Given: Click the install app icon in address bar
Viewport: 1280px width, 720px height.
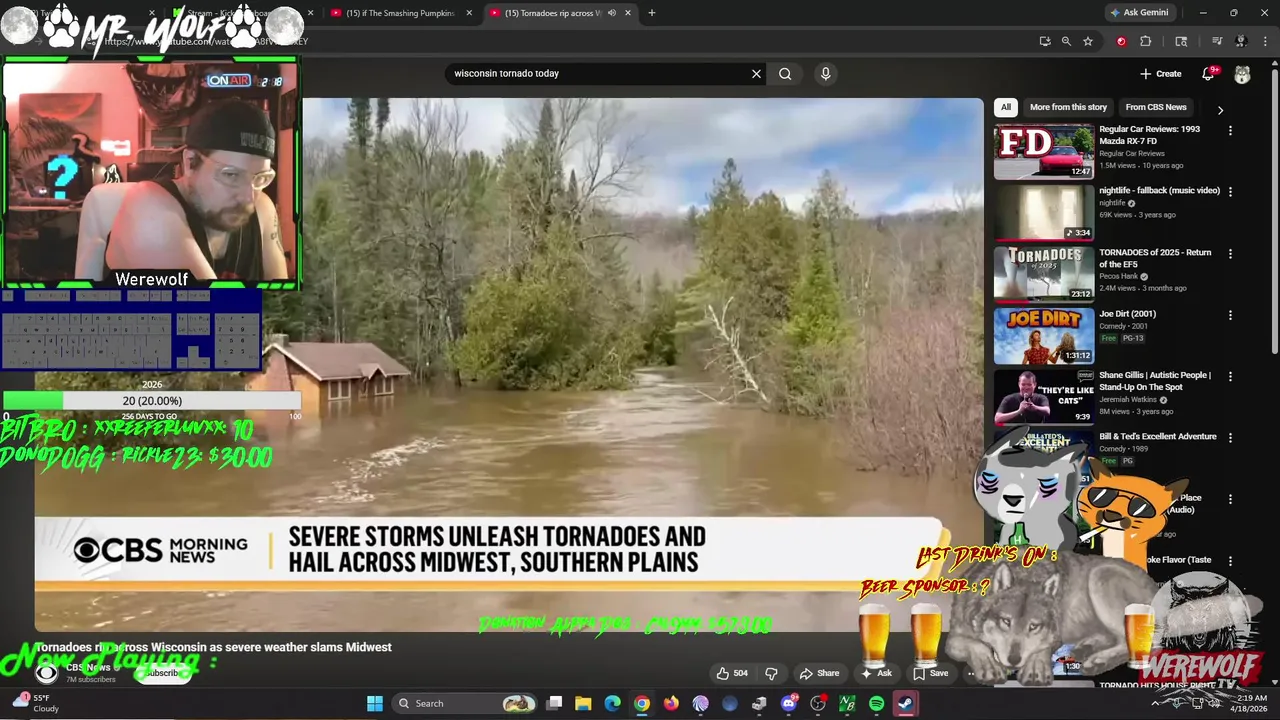Looking at the screenshot, I should tap(1045, 41).
